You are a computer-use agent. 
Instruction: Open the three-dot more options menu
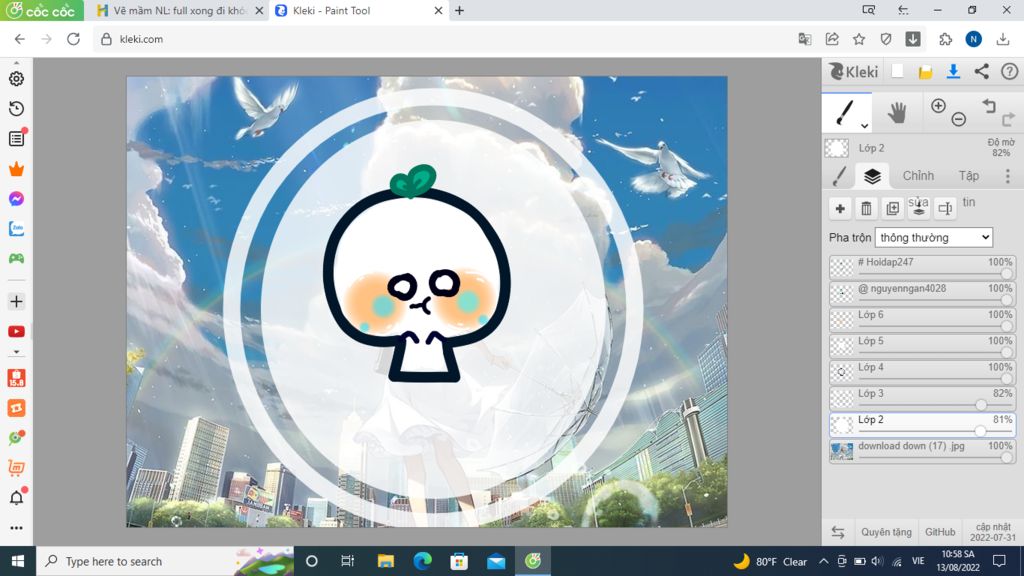[1008, 176]
